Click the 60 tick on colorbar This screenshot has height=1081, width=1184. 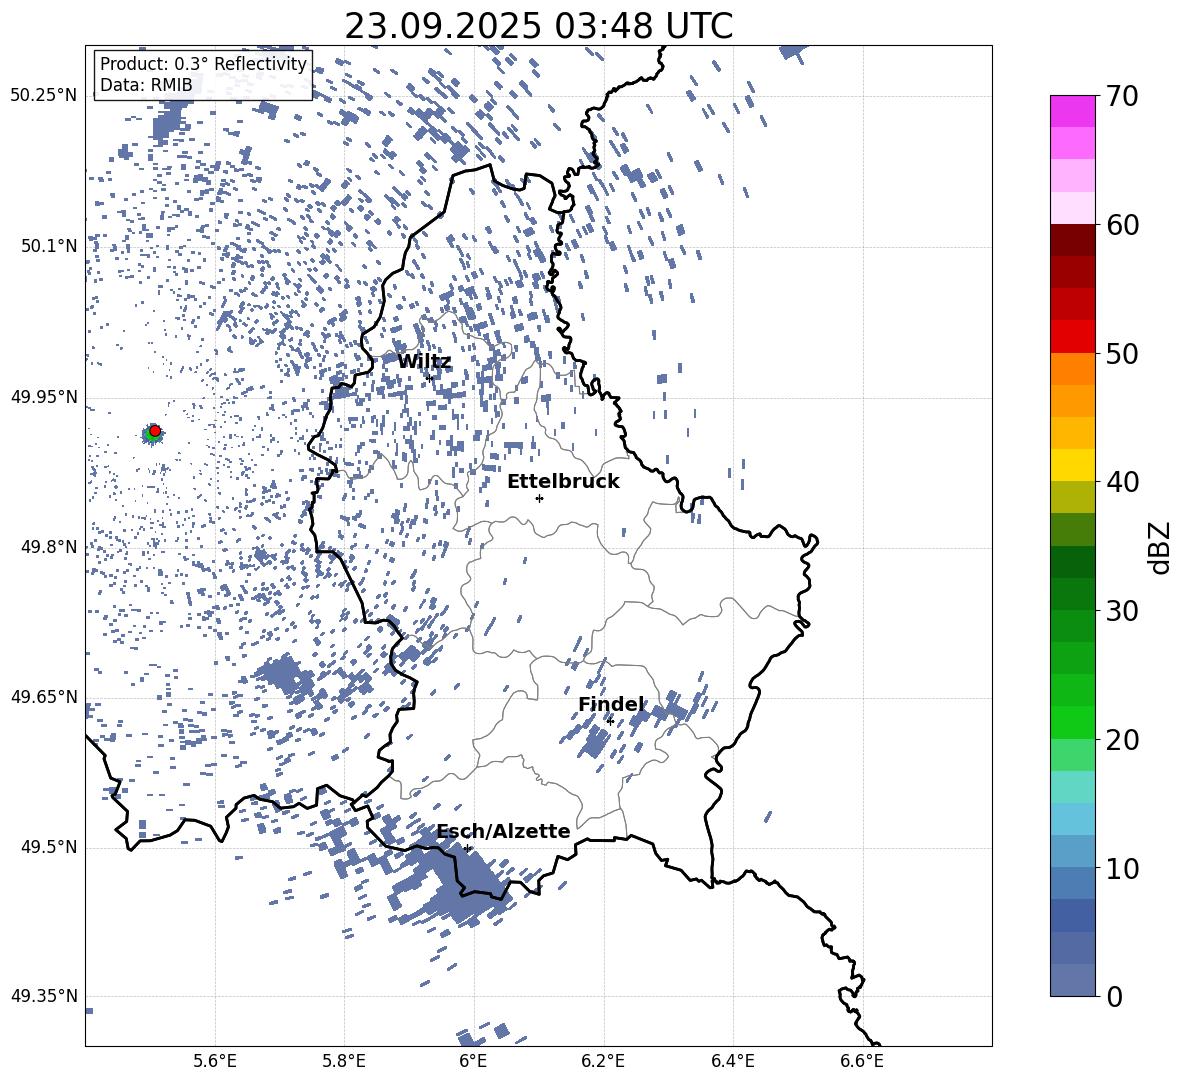pos(1122,225)
